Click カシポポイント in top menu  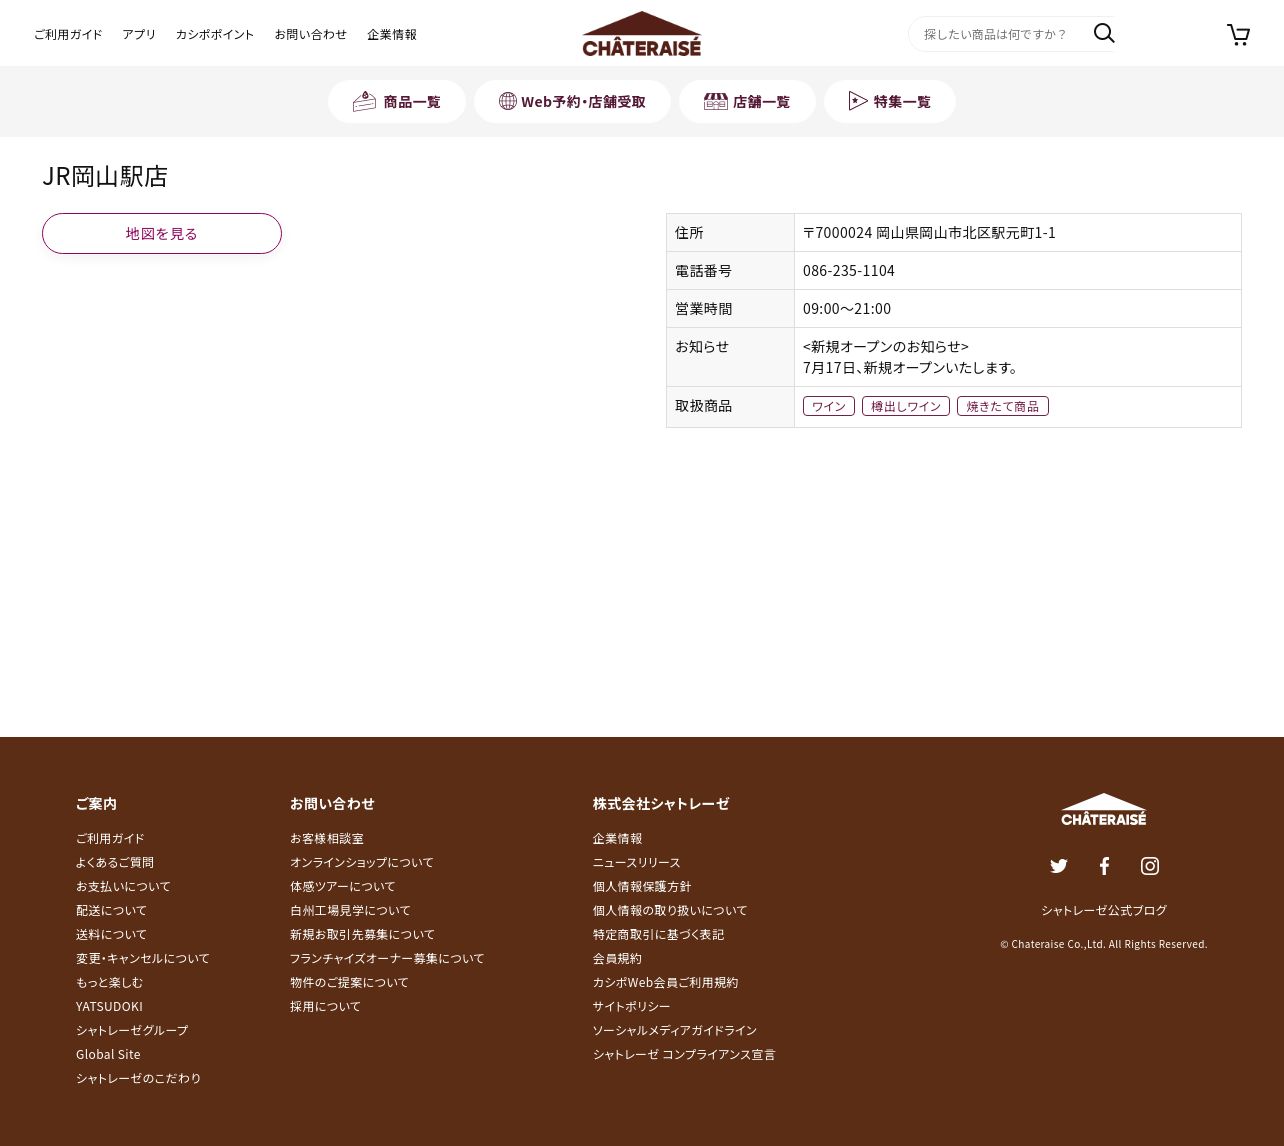point(215,34)
